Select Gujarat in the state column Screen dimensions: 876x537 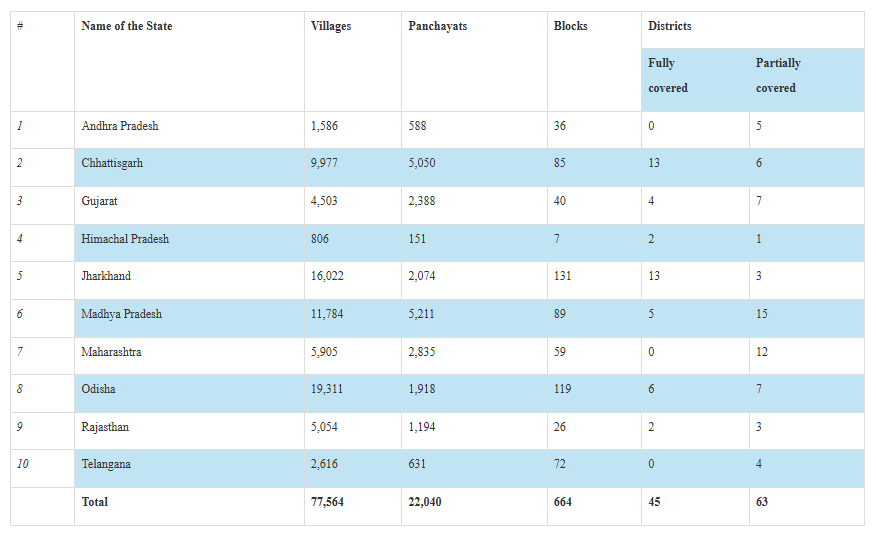pyautogui.click(x=99, y=201)
